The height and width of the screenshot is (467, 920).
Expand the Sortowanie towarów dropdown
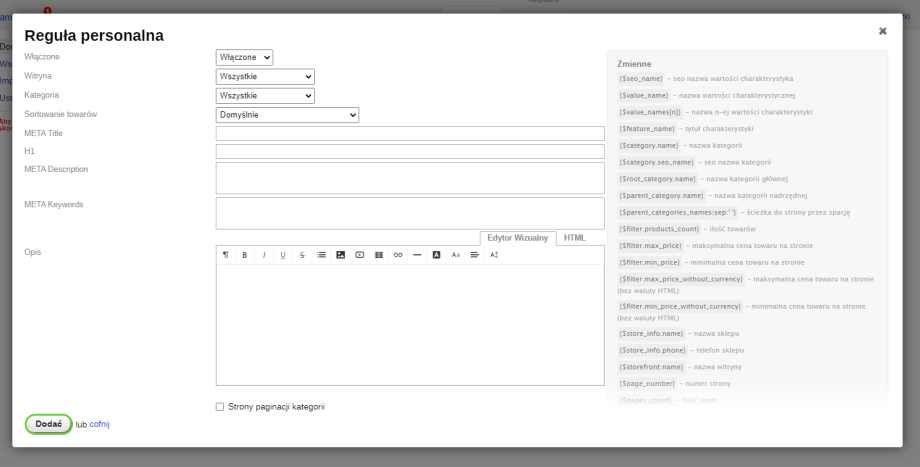pos(287,115)
